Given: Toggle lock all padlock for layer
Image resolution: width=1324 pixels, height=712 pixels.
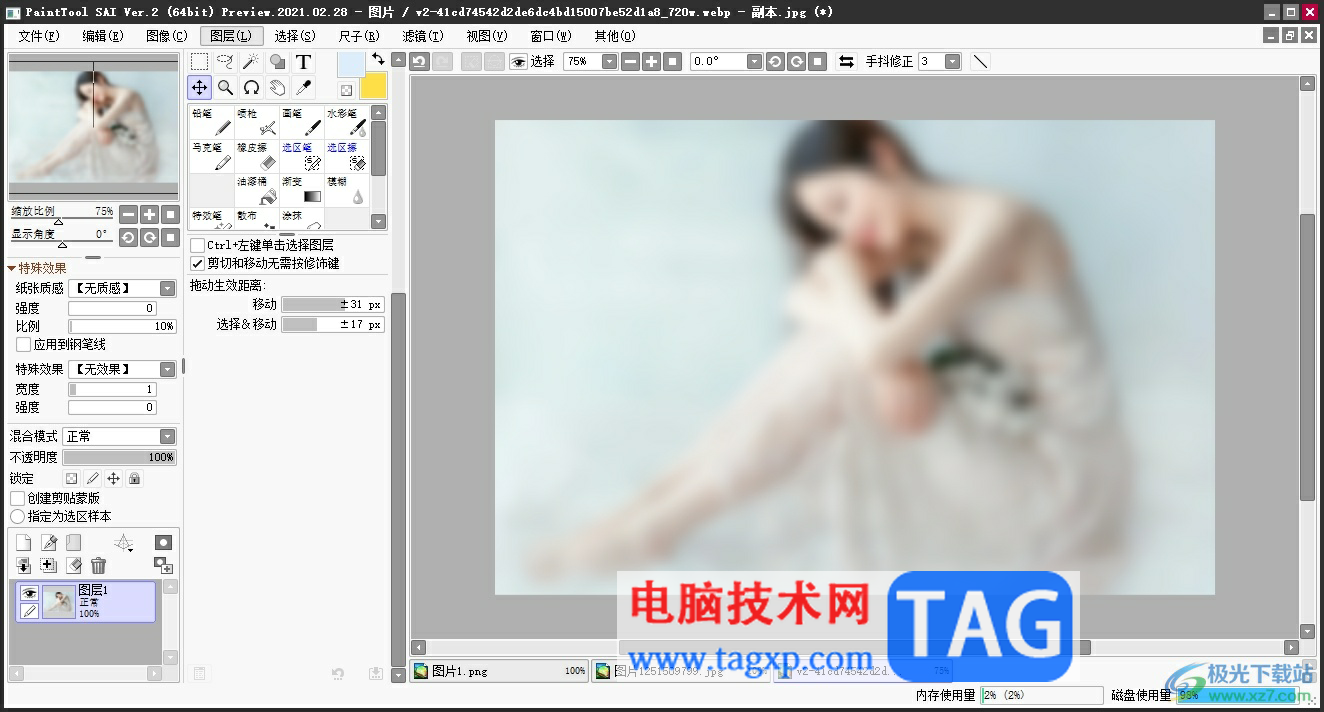Looking at the screenshot, I should click(135, 479).
